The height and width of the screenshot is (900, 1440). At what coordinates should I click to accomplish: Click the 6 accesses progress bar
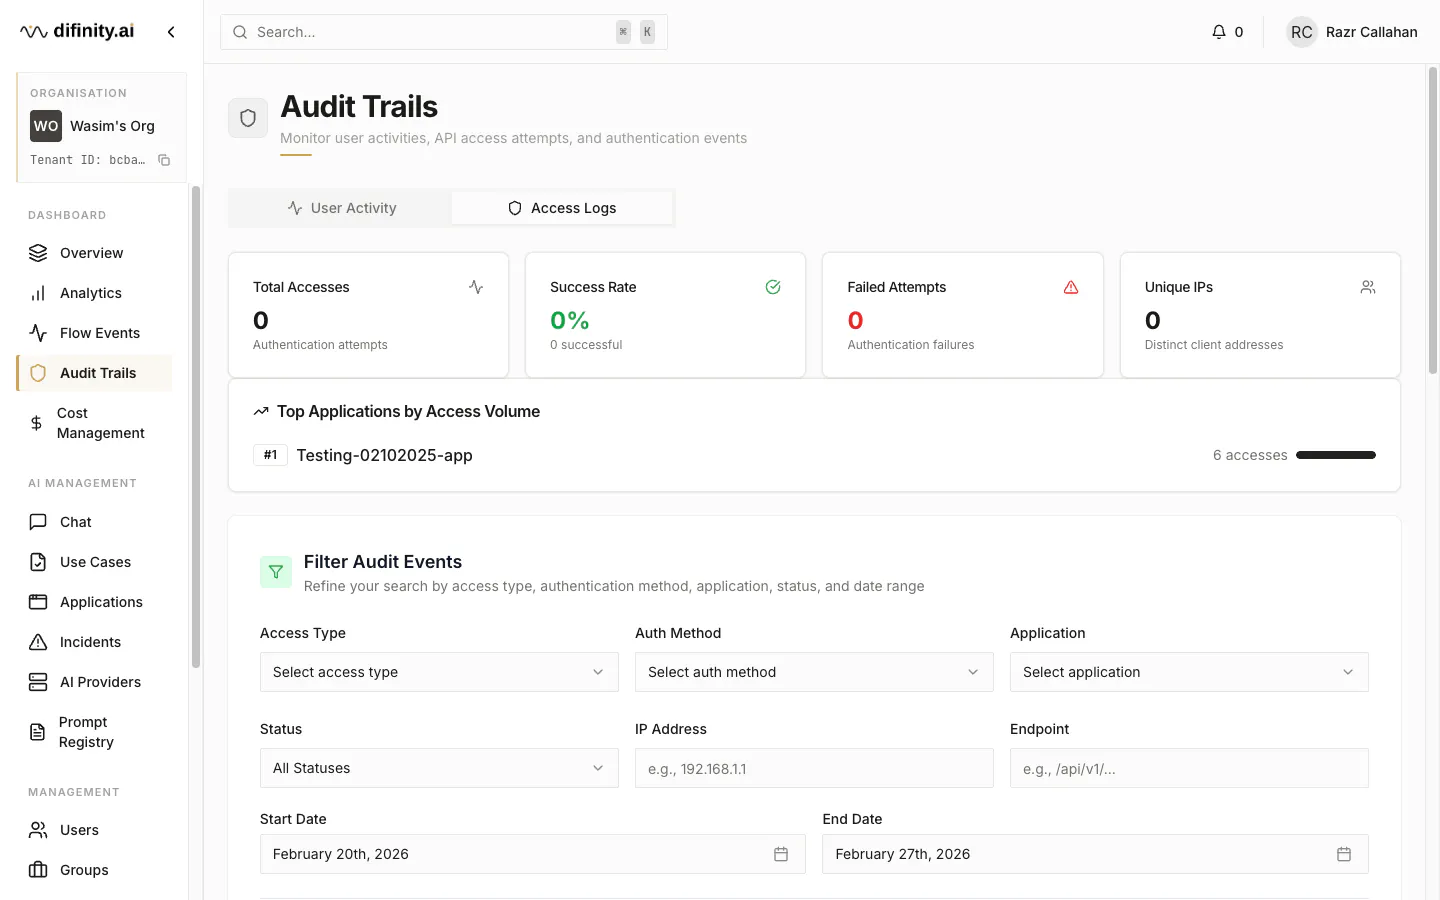click(1336, 455)
